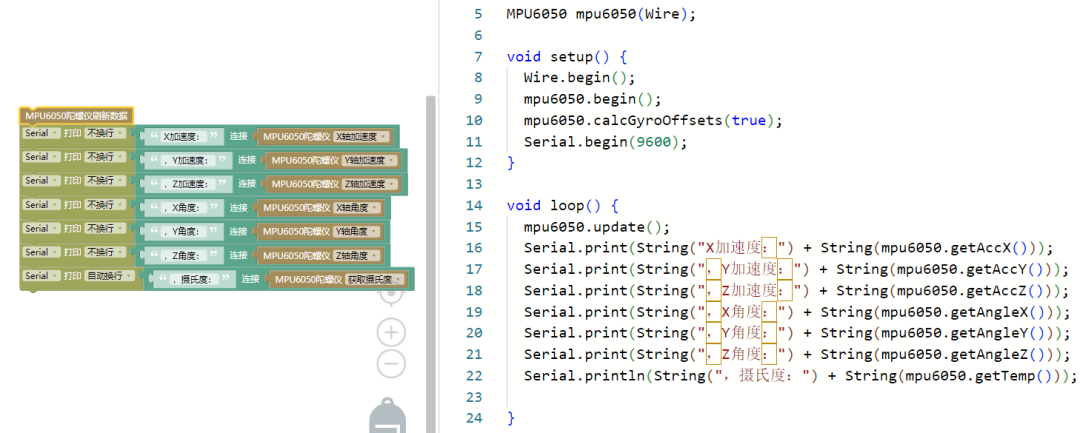Click the getAngleZ() code line
The height and width of the screenshot is (433, 1080).
coord(797,355)
